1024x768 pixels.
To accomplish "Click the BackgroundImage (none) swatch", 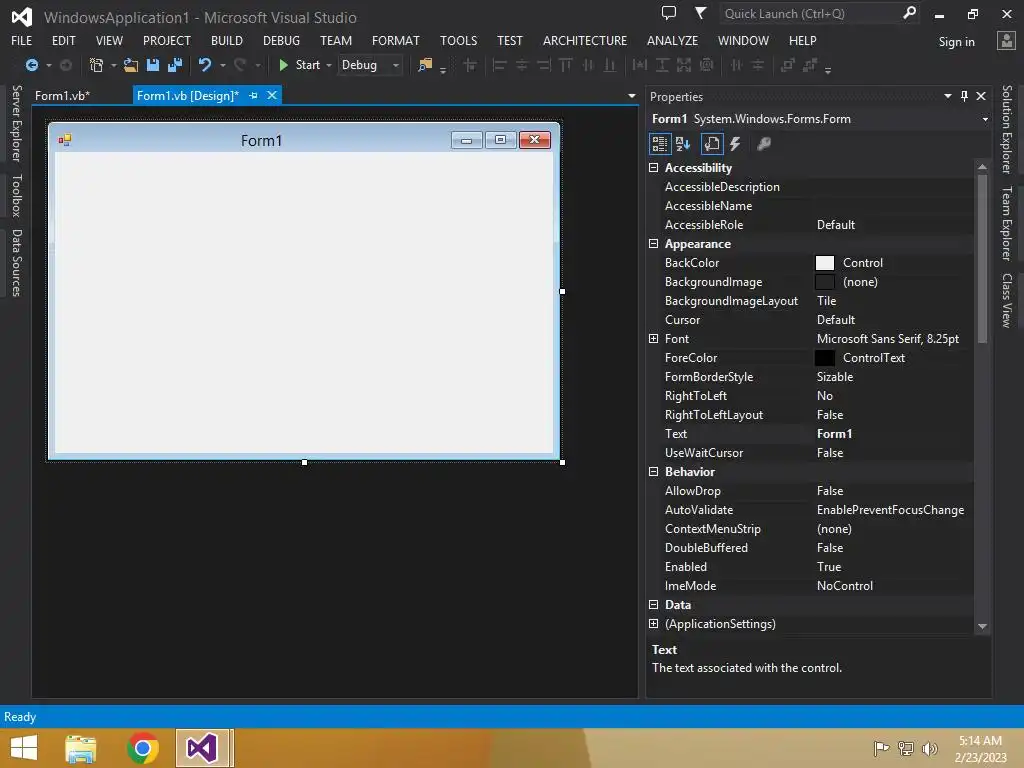I will point(825,282).
